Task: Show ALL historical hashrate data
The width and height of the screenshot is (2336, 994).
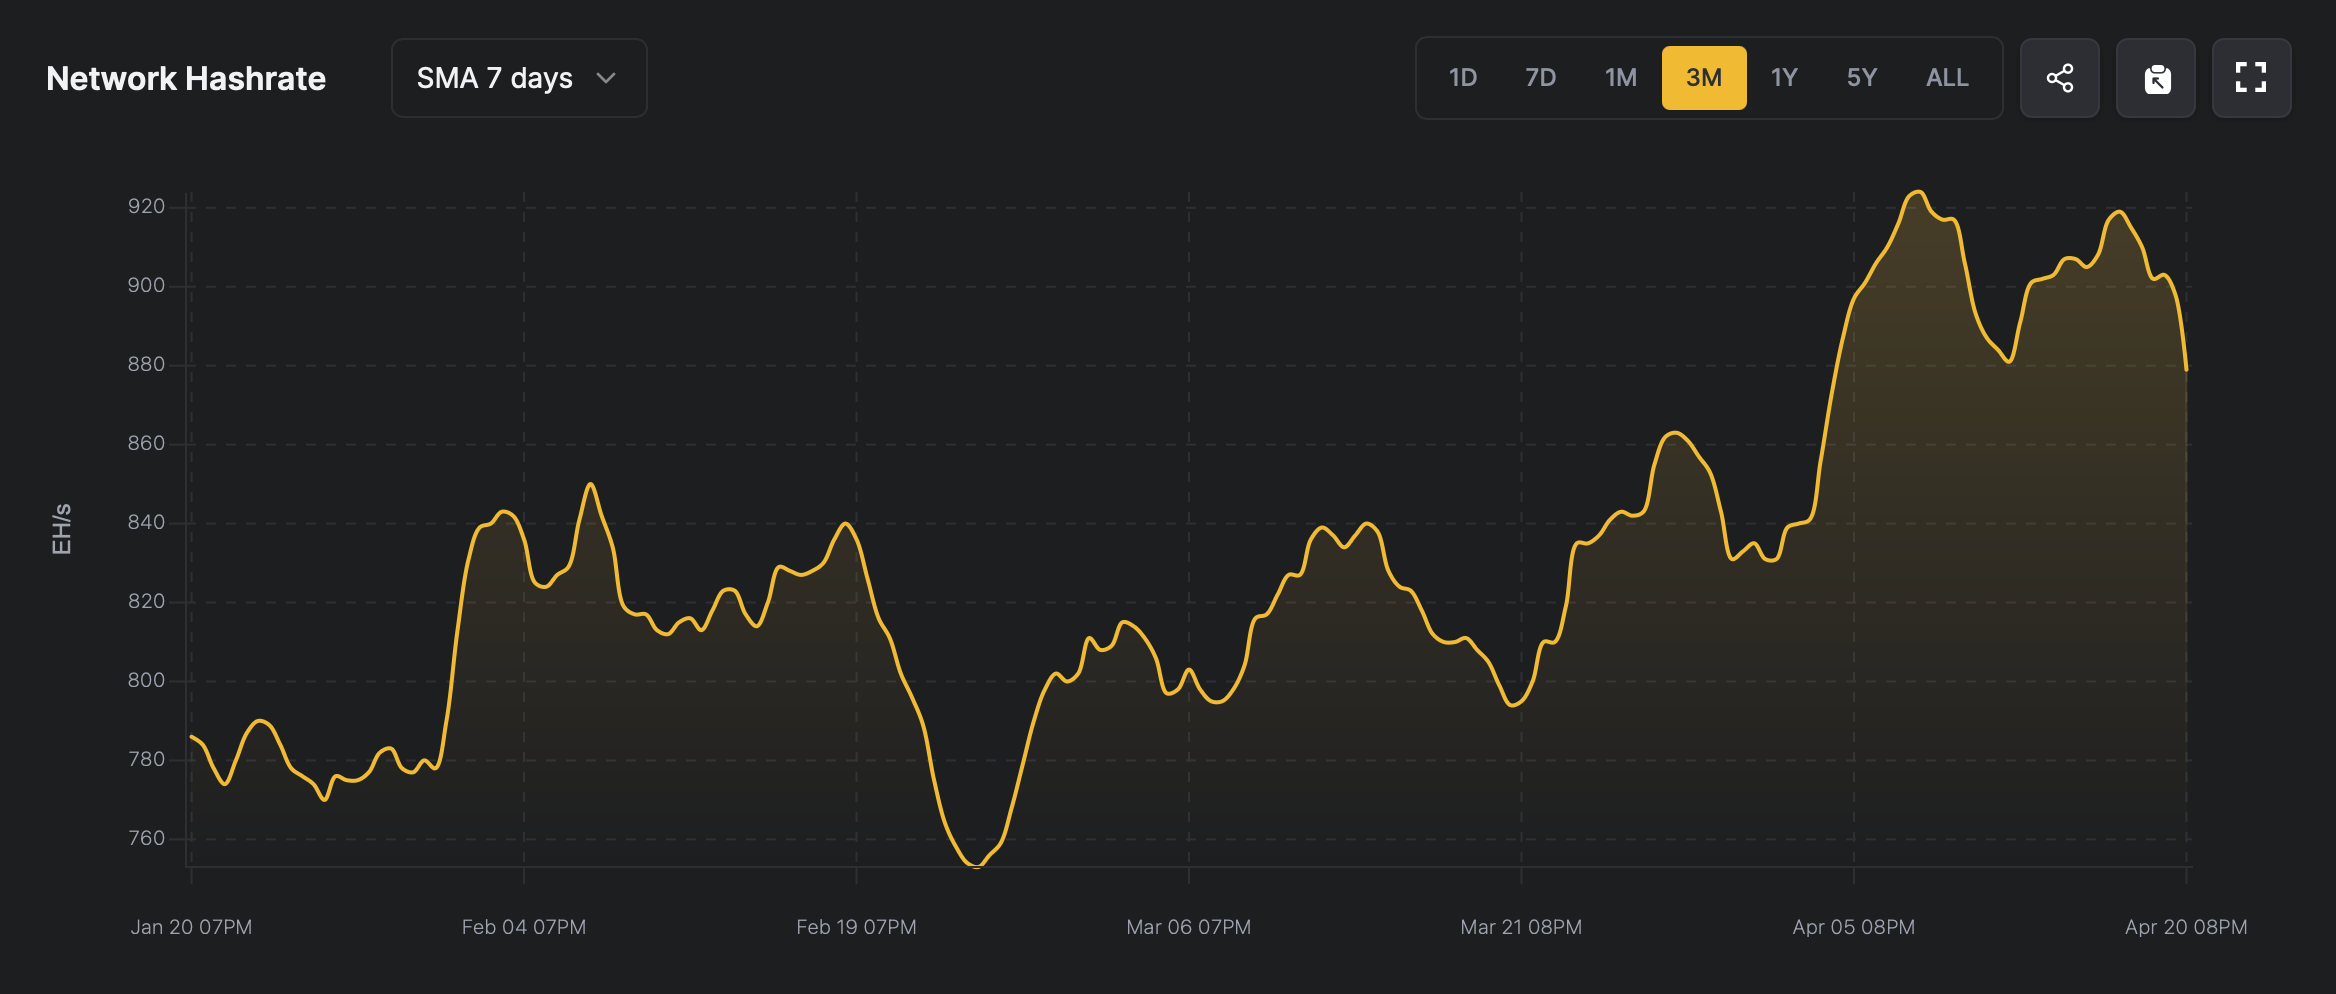Action: tap(1946, 78)
